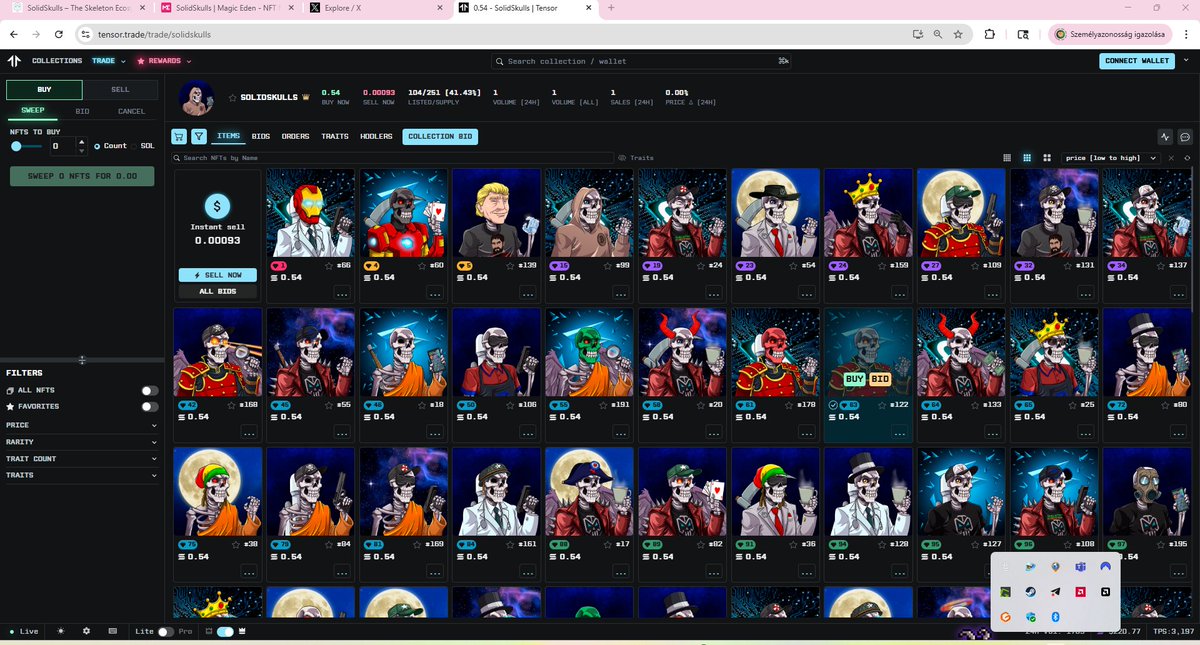Click the brightness theme icon in footer

[61, 631]
